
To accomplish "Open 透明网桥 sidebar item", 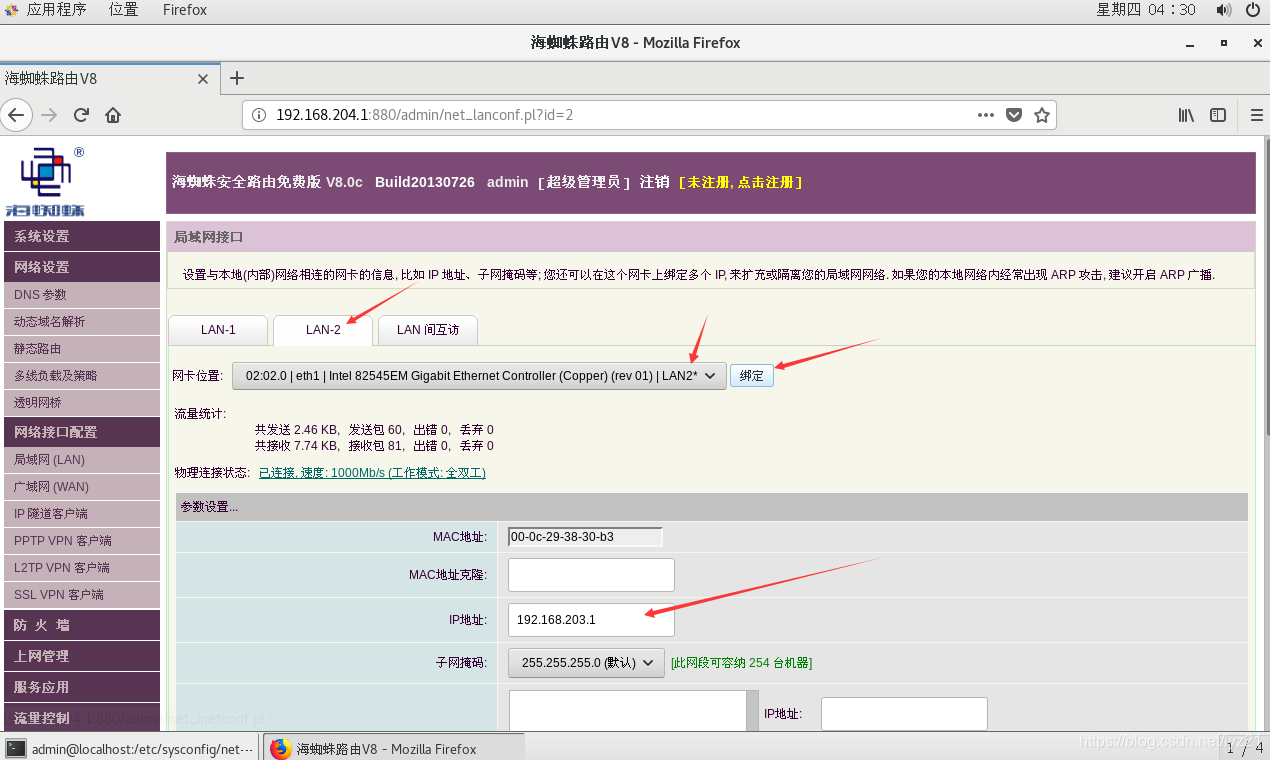I will 82,403.
